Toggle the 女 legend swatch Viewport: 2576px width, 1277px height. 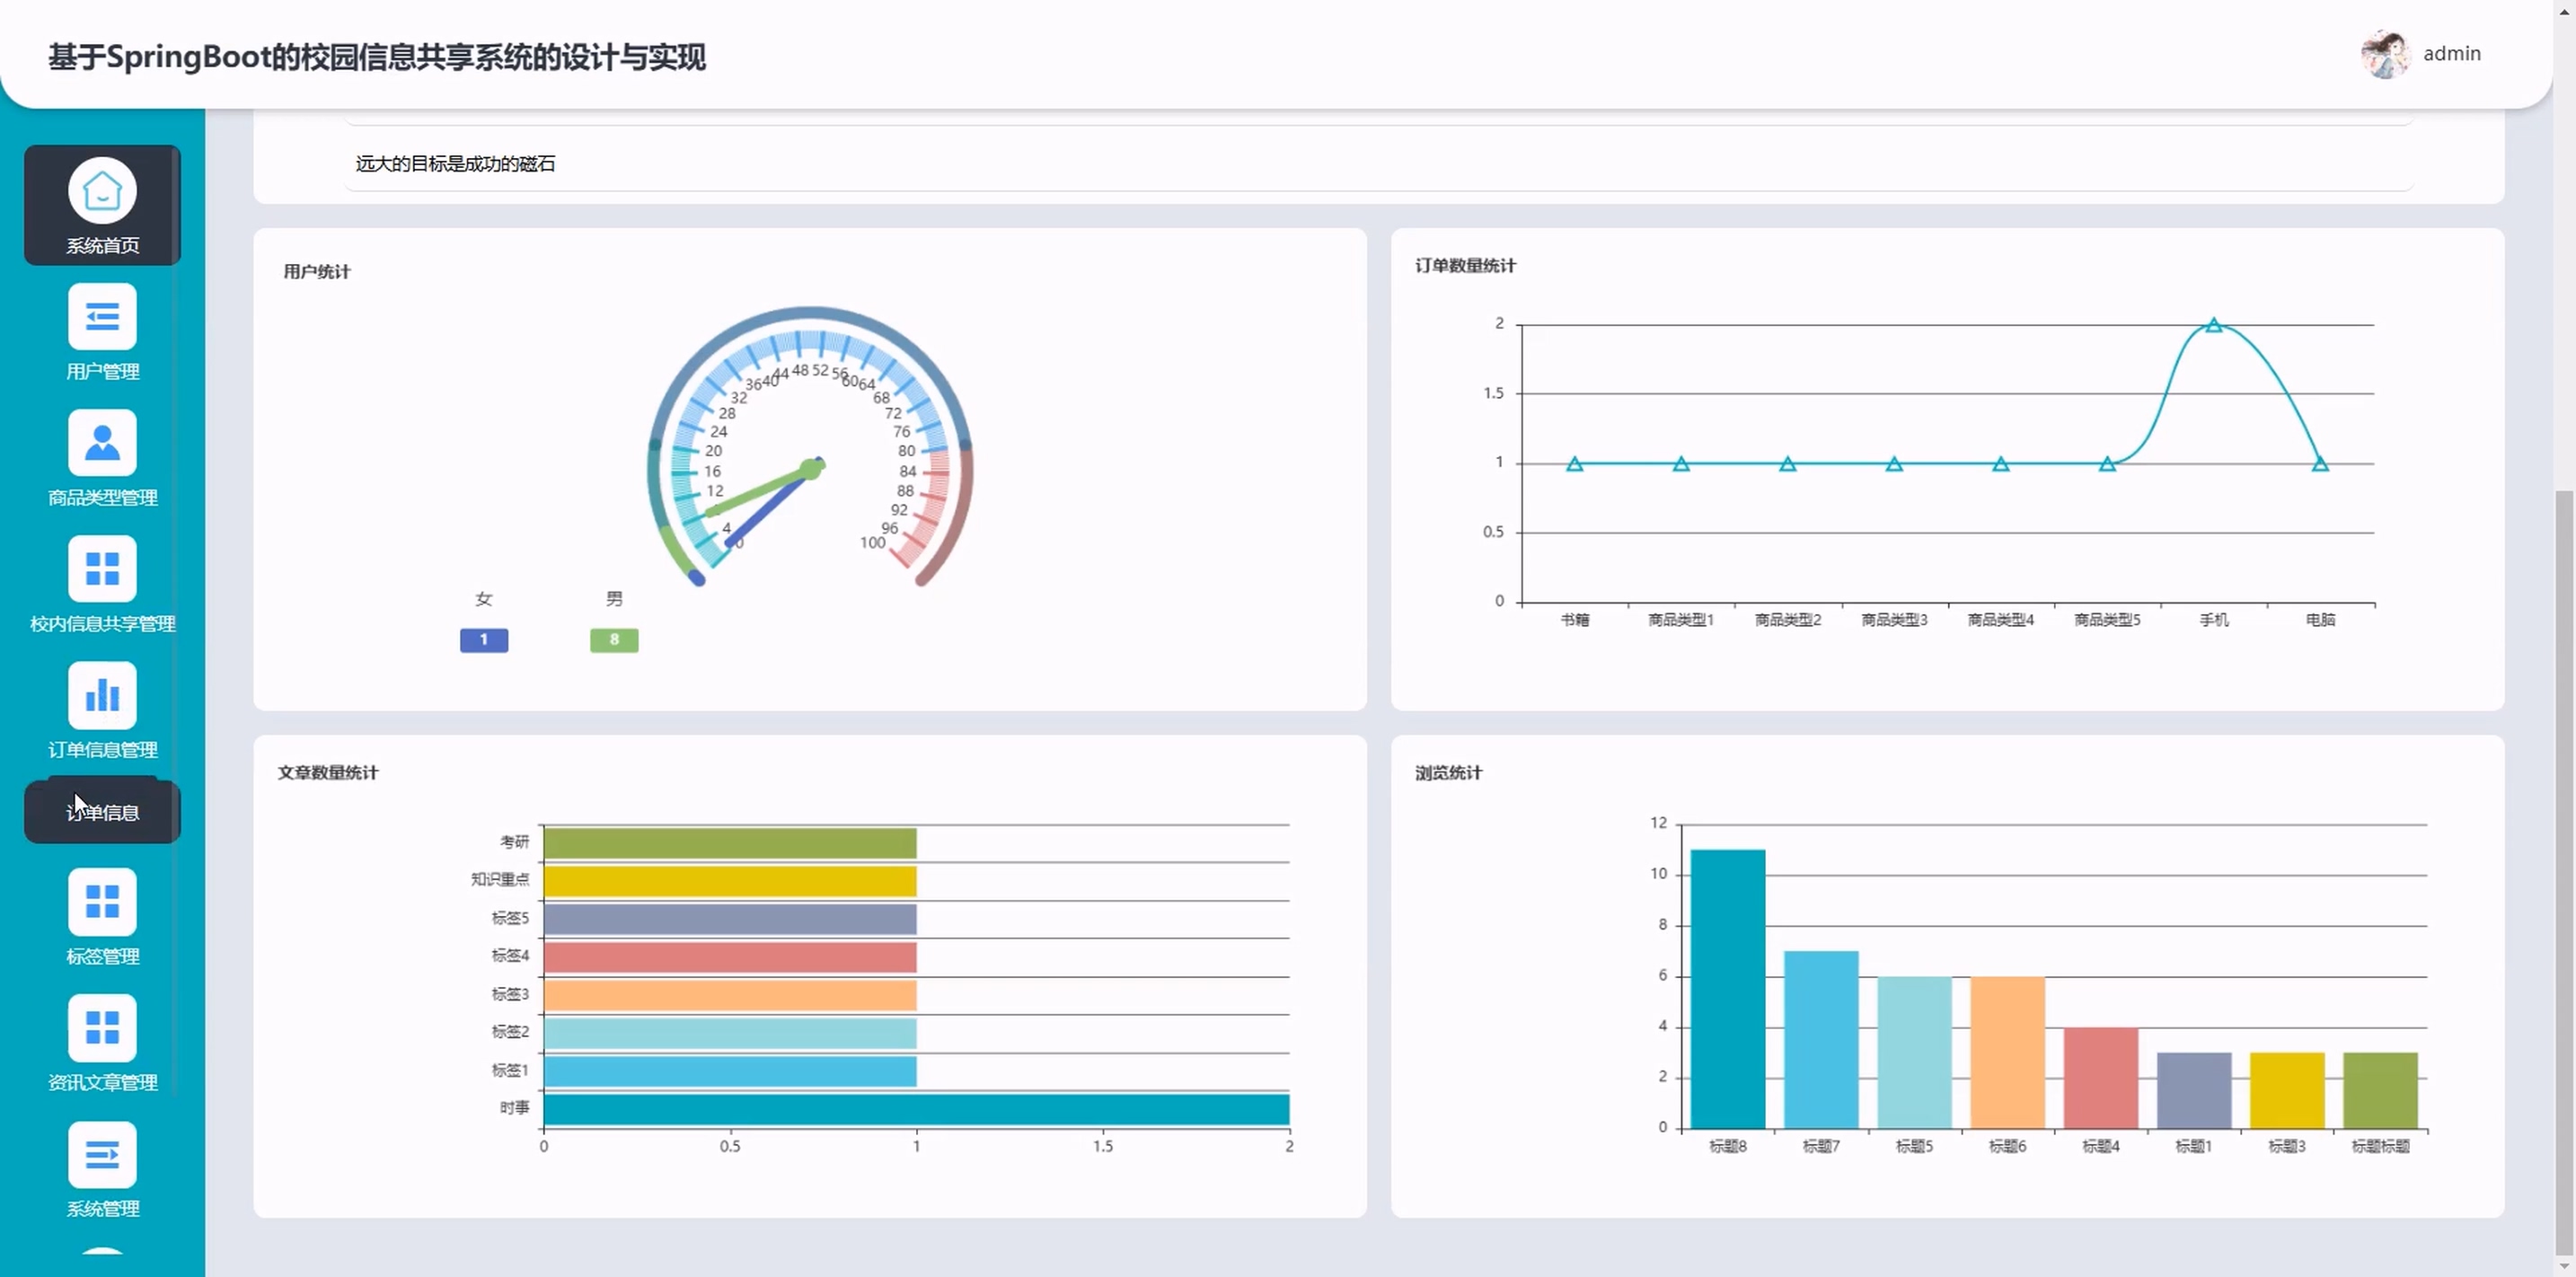484,640
